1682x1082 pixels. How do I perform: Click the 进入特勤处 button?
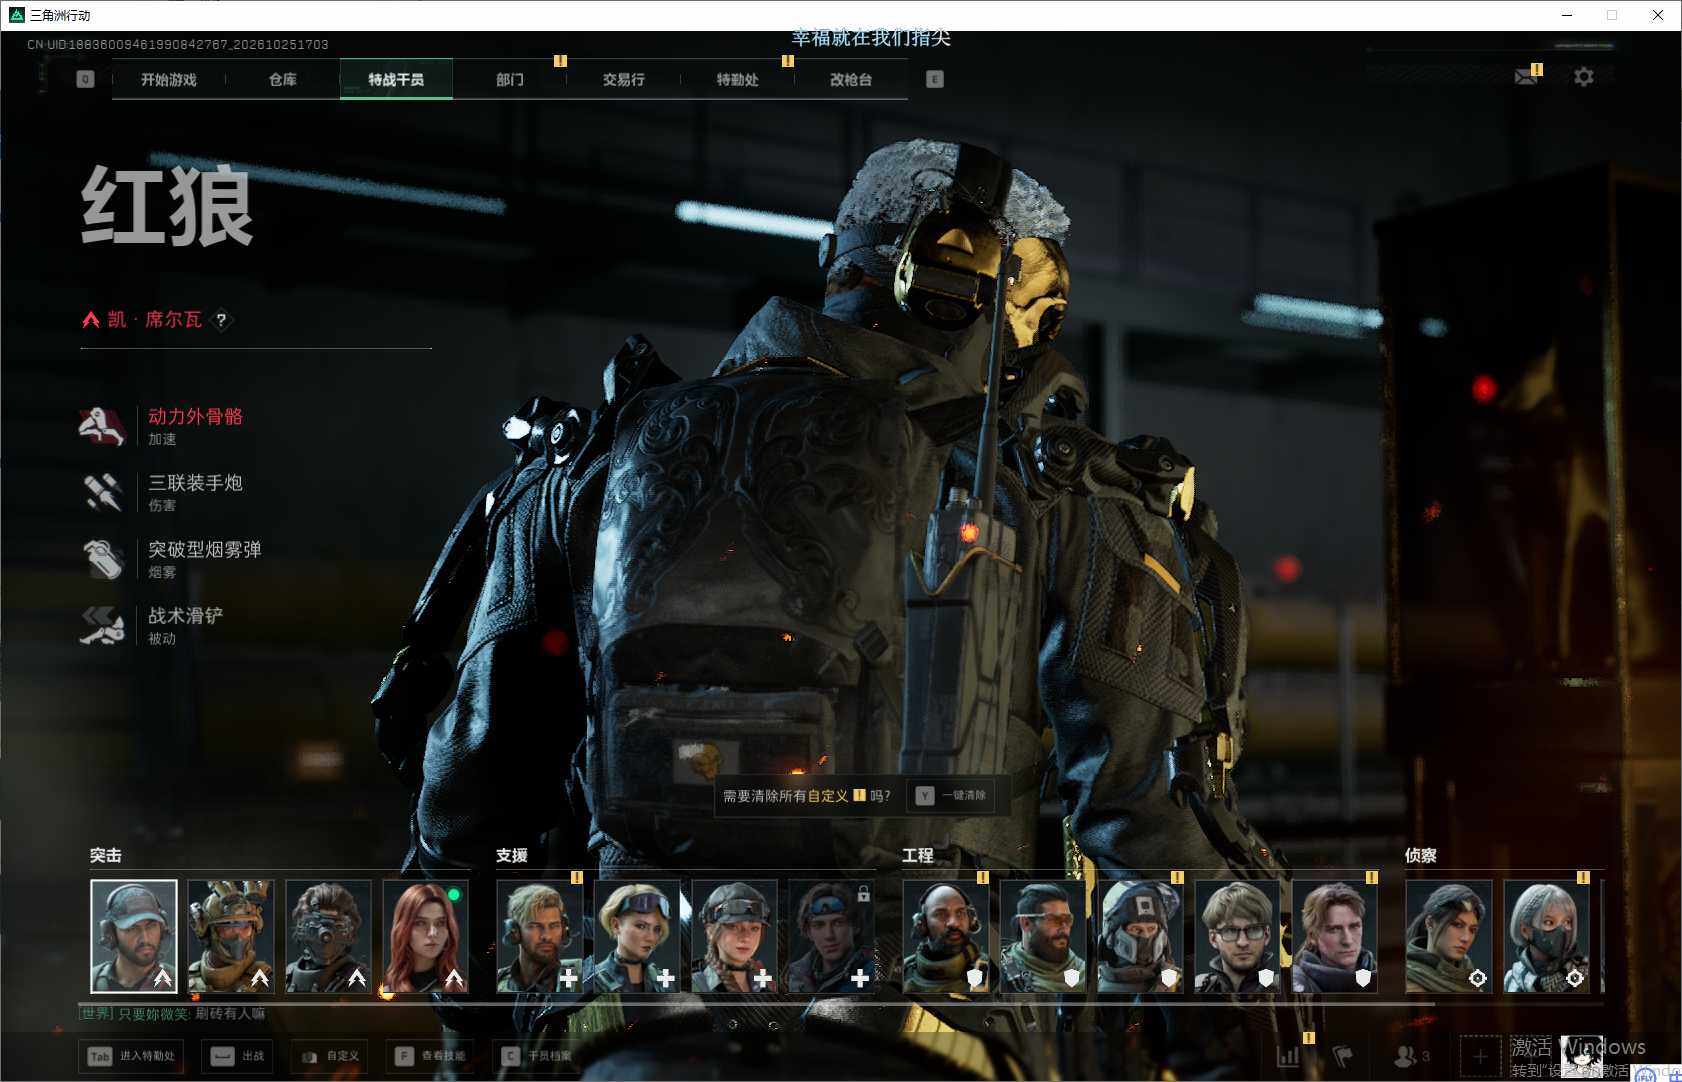pos(133,1056)
